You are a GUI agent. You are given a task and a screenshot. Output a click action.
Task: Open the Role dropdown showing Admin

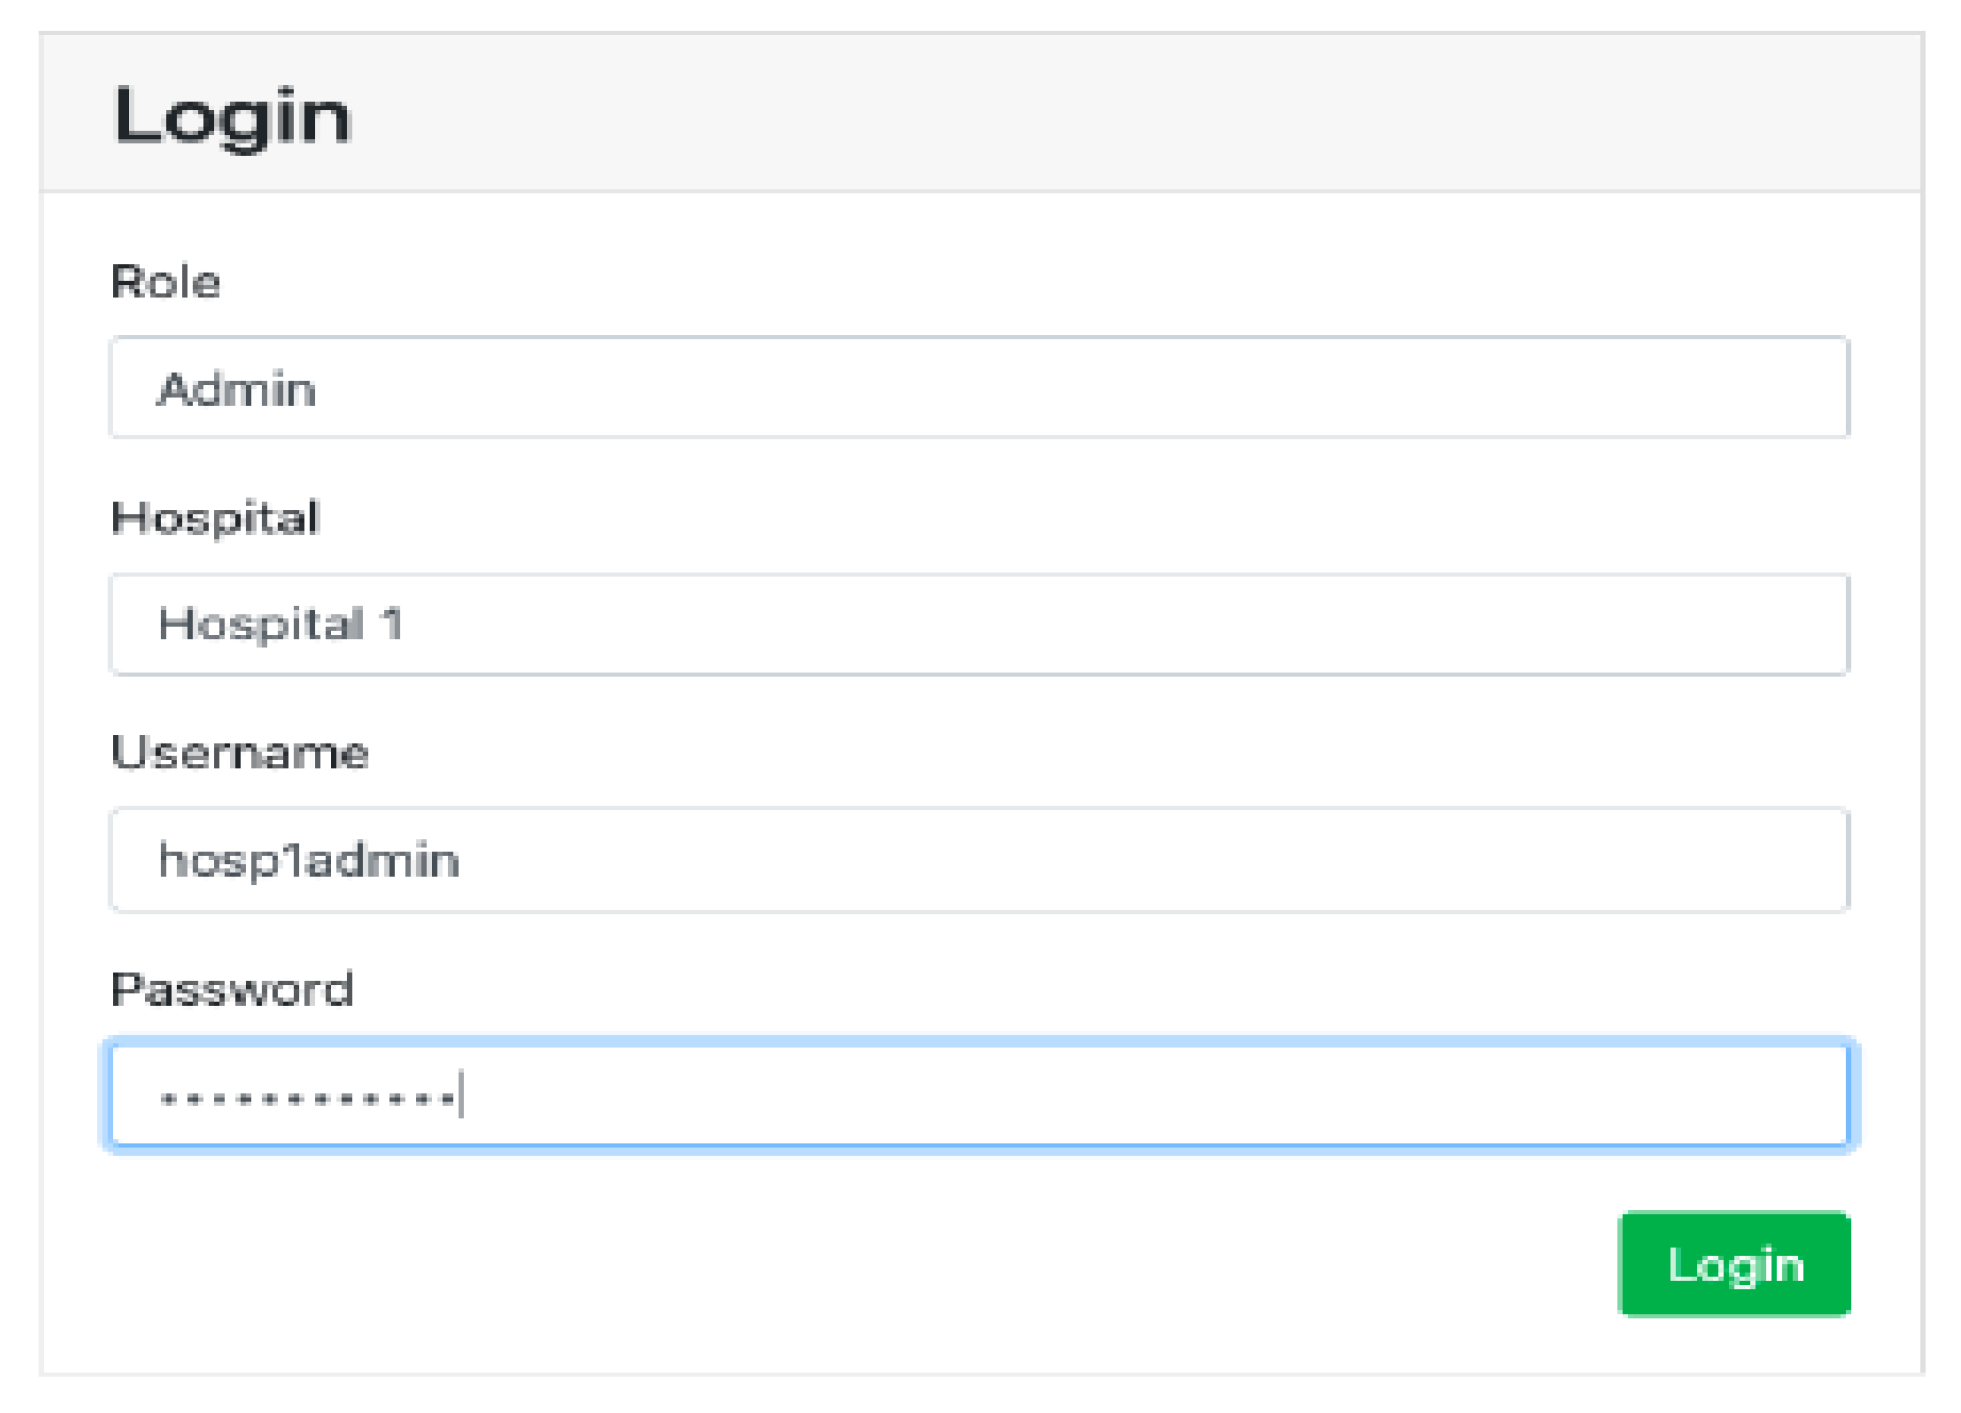978,388
